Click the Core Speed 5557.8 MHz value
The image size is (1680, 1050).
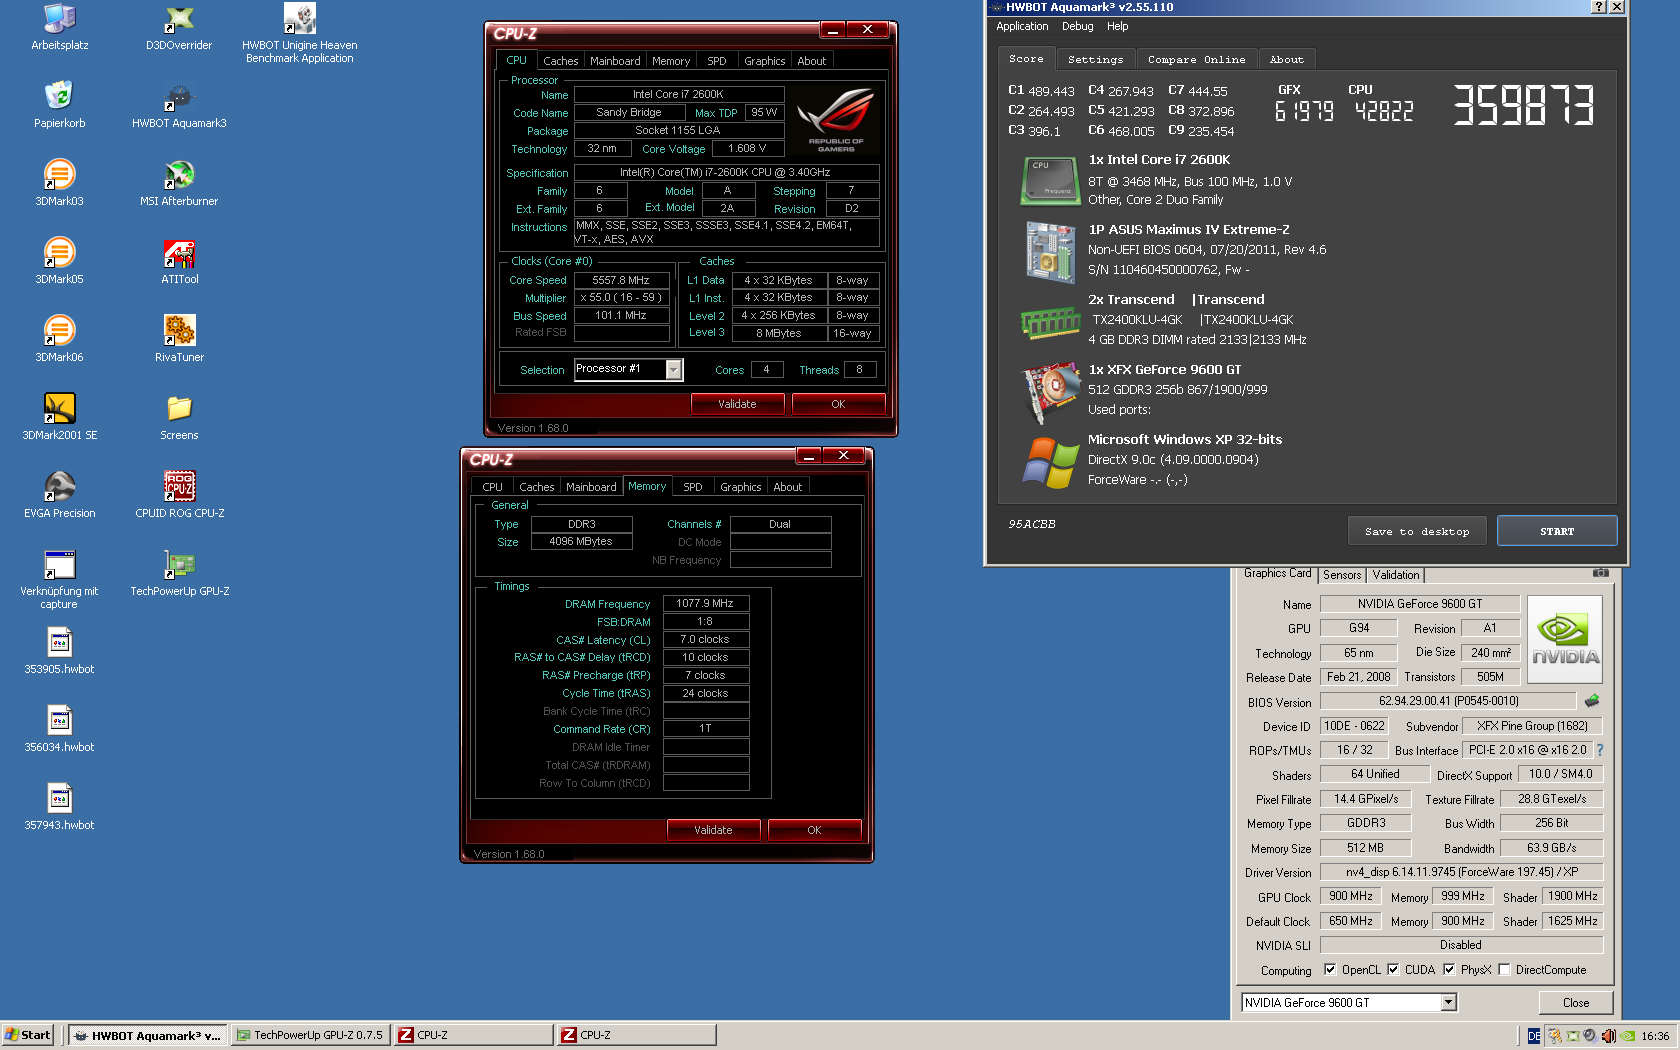pyautogui.click(x=620, y=280)
